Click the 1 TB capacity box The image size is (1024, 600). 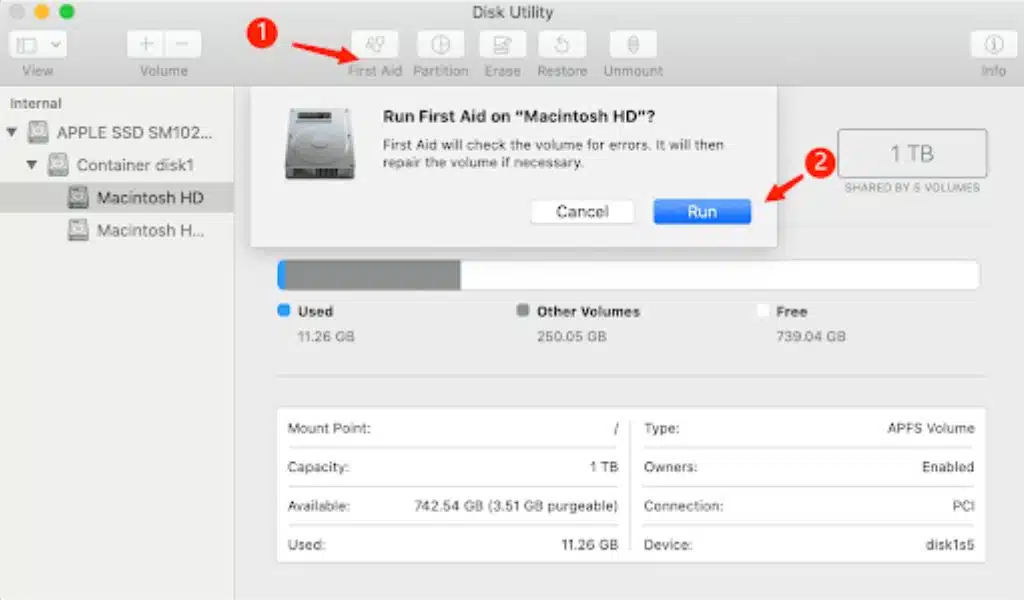(911, 154)
